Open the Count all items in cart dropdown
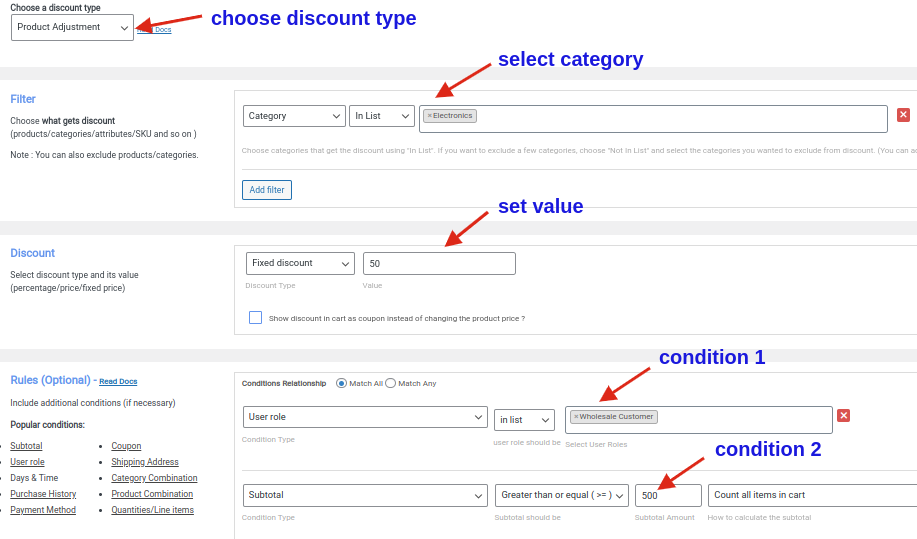 811,495
